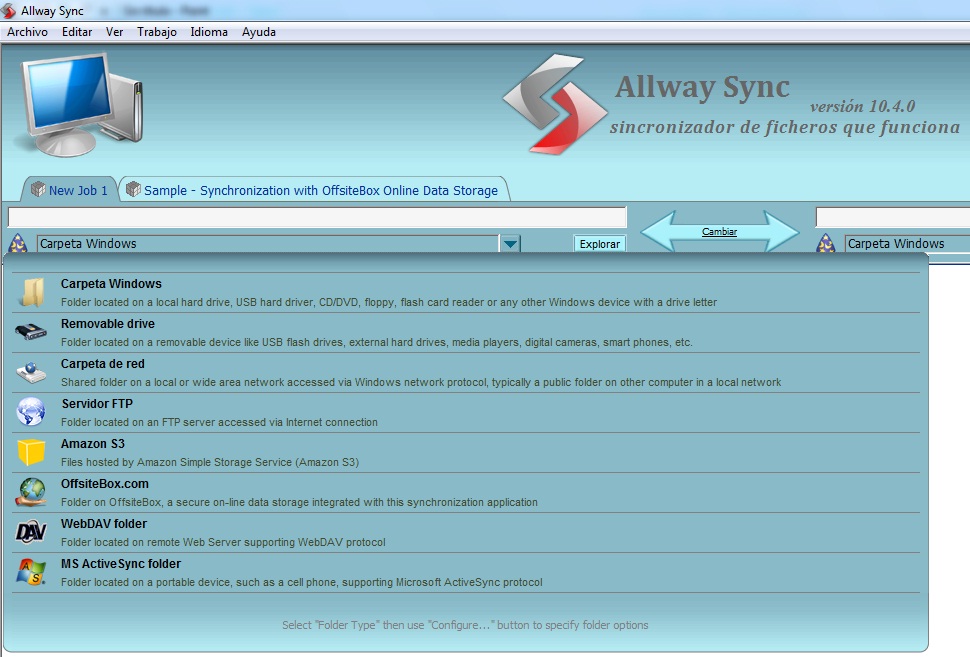Click the Carpeta Windows folder icon
Viewport: 970px width, 657px height.
[x=31, y=292]
